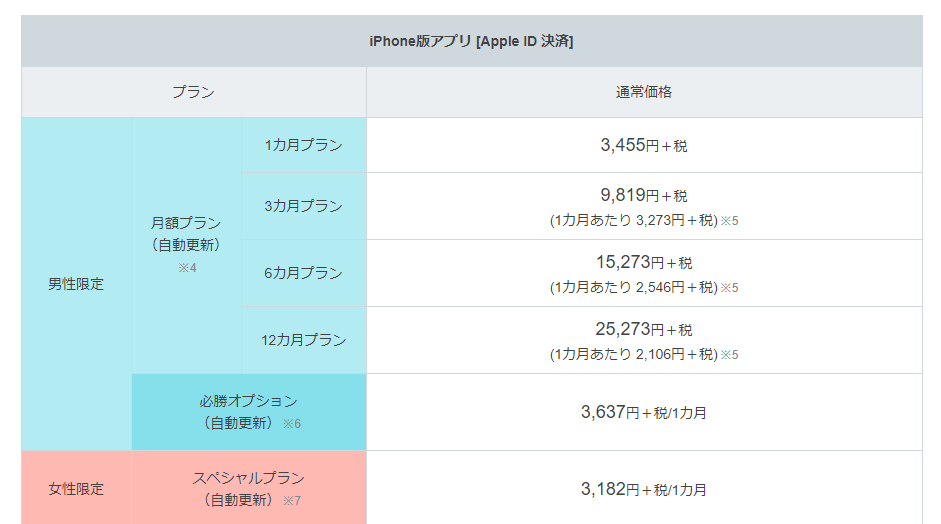Select the 1カ月プラン row label

point(304,145)
